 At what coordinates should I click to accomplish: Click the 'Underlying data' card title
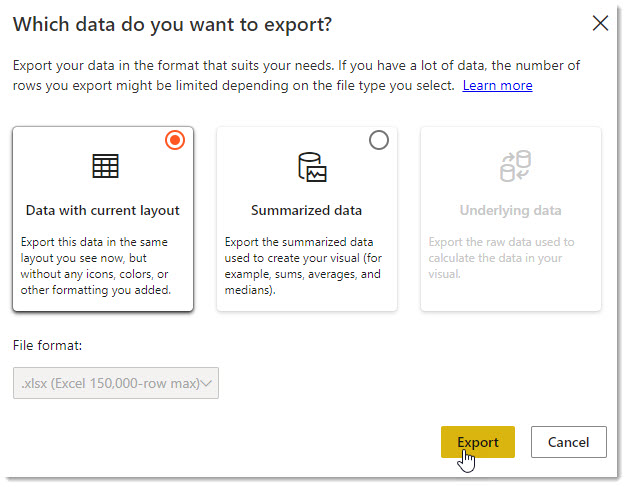point(511,210)
